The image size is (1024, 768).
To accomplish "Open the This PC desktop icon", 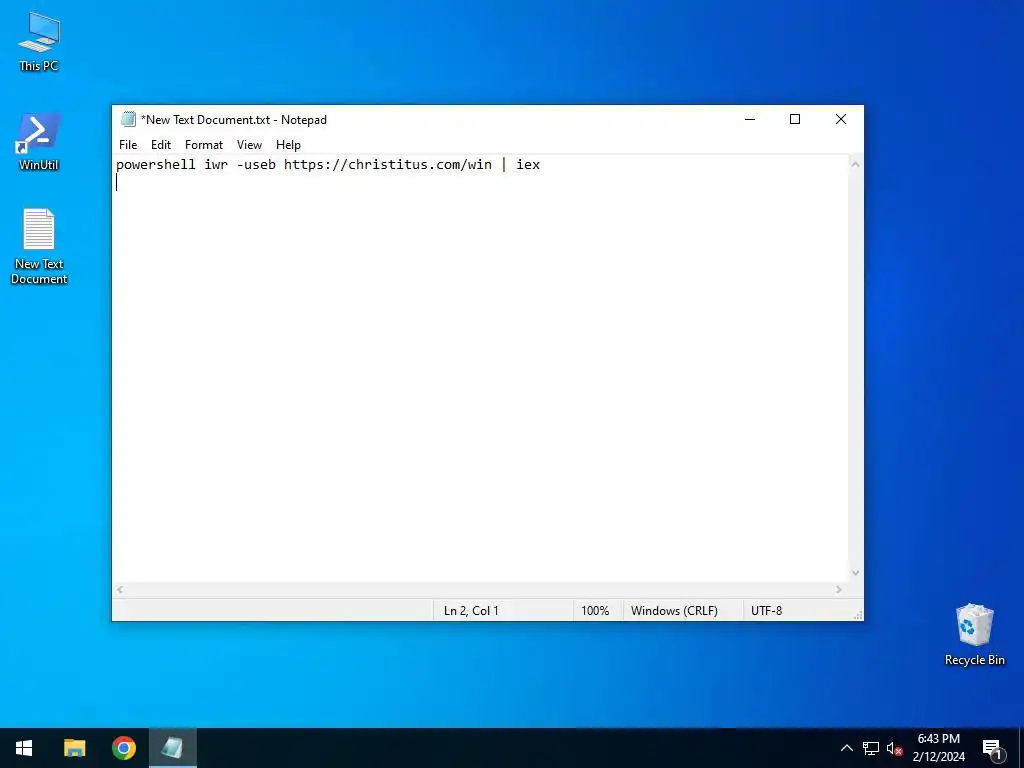I will click(x=39, y=41).
